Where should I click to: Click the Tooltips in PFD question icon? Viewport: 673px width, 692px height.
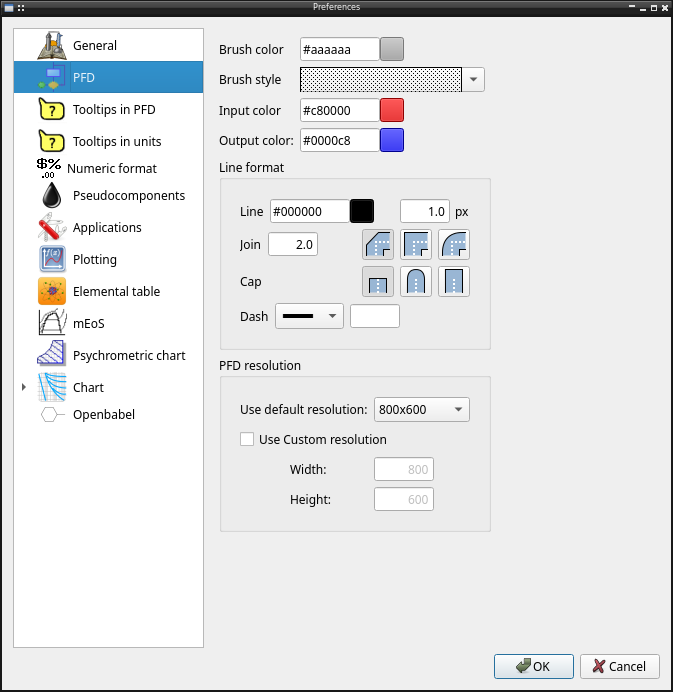[x=52, y=109]
